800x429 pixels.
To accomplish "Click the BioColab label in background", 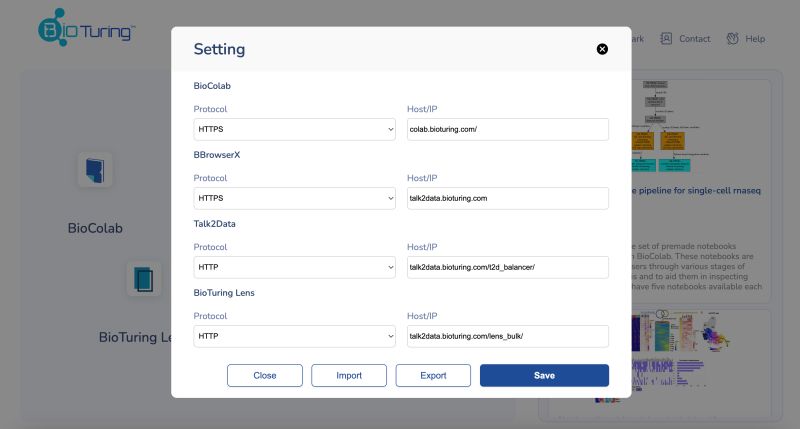I will 95,228.
